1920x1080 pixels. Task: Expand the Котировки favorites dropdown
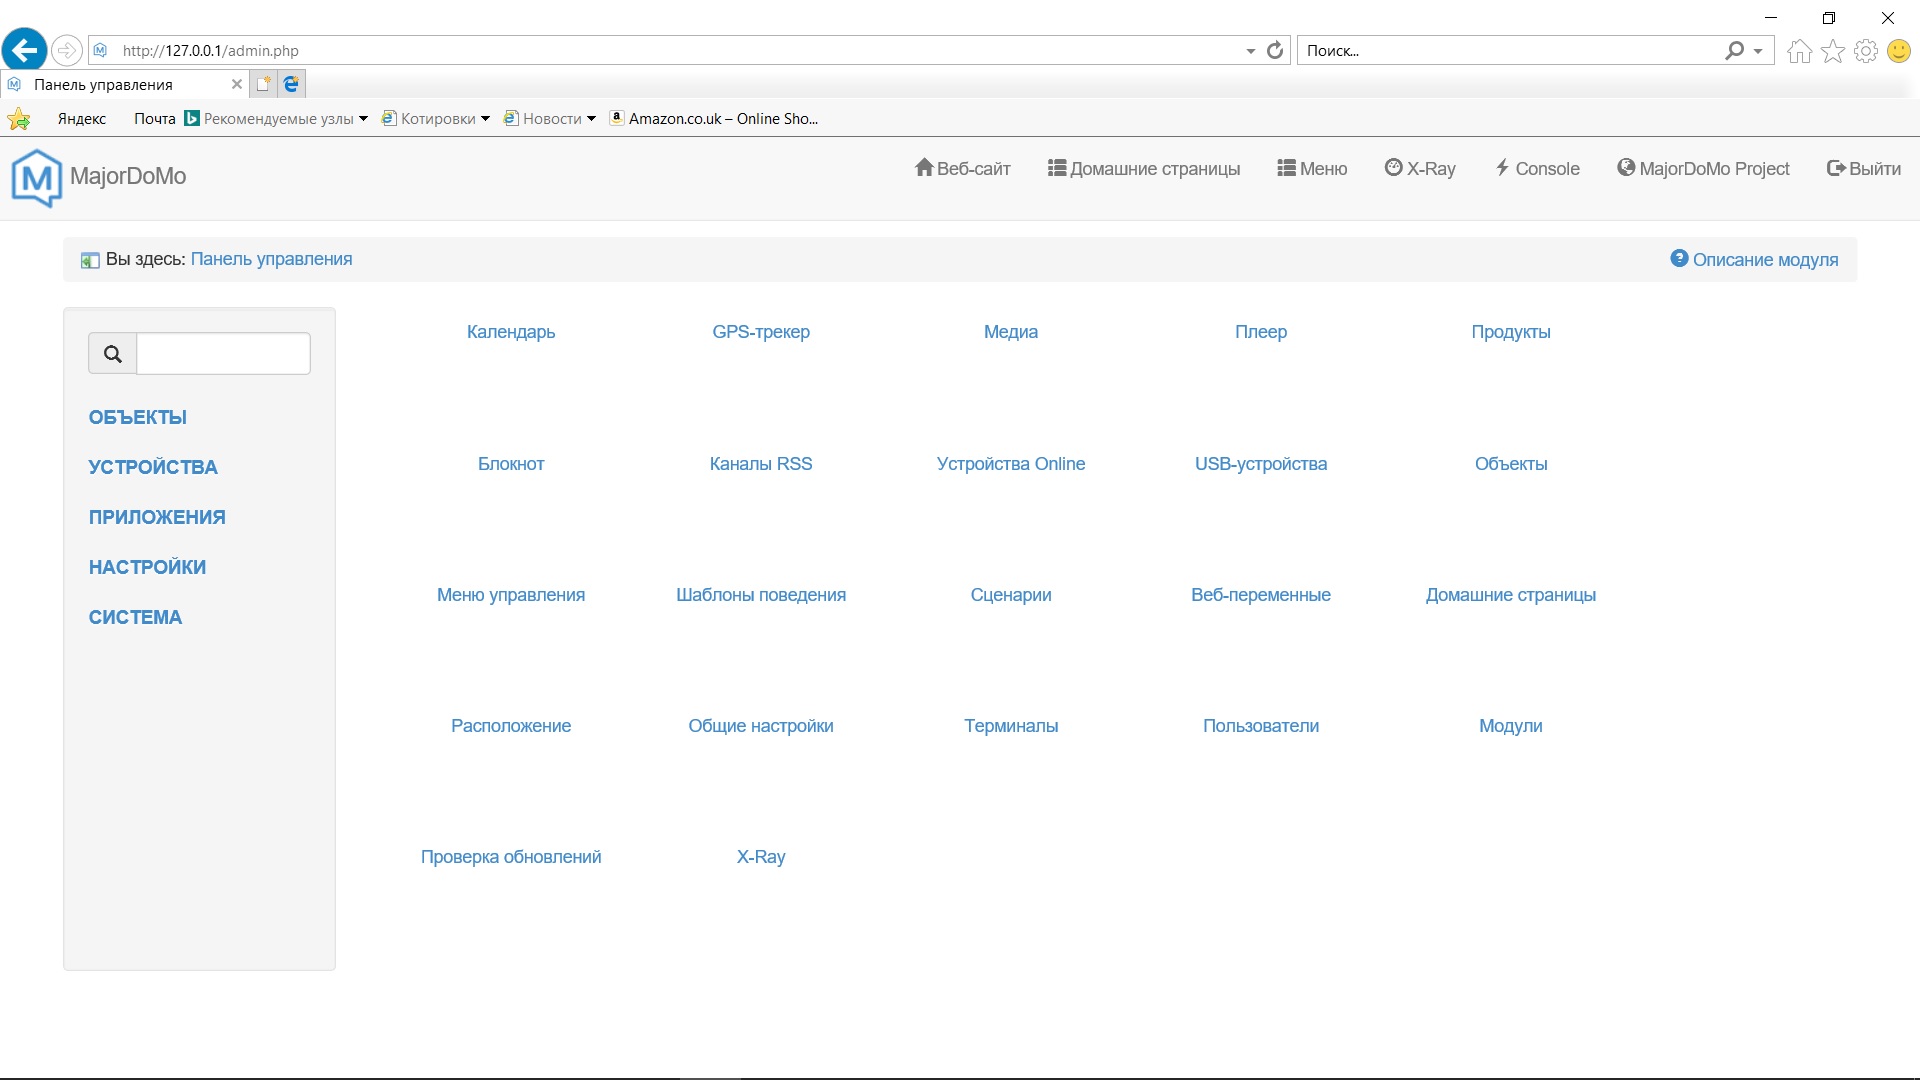pos(485,119)
